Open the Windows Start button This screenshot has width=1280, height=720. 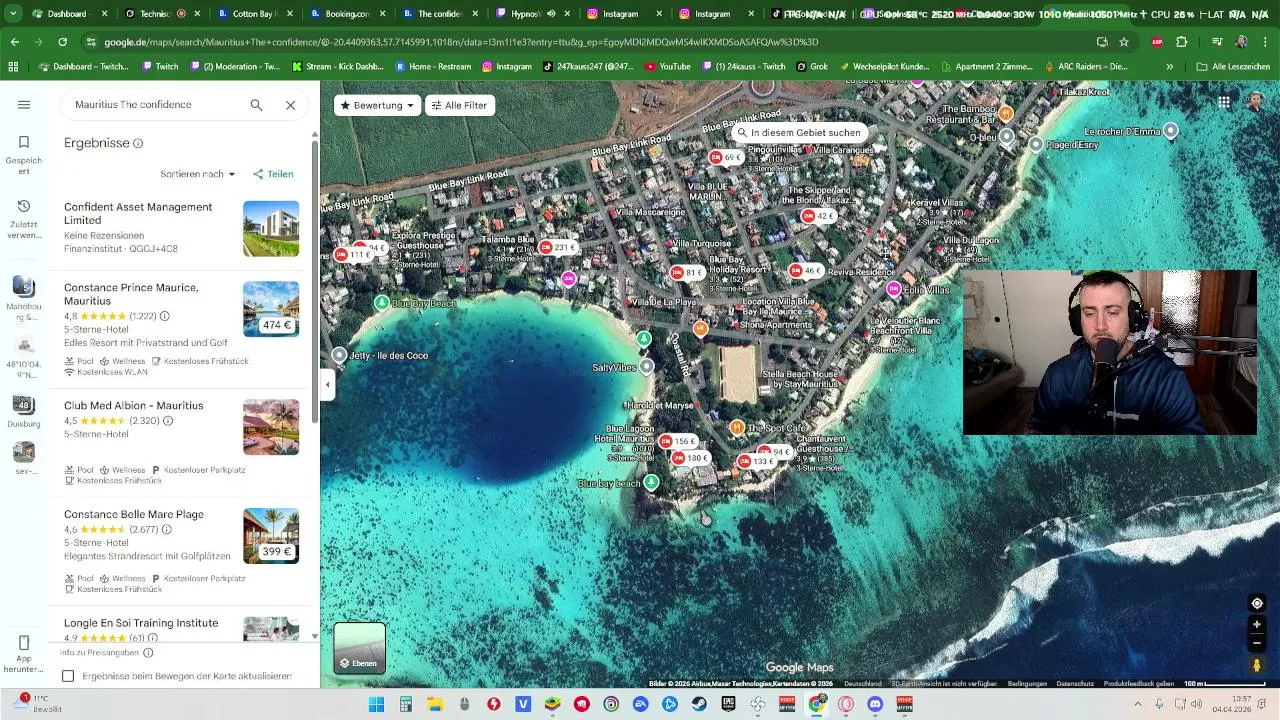(376, 704)
